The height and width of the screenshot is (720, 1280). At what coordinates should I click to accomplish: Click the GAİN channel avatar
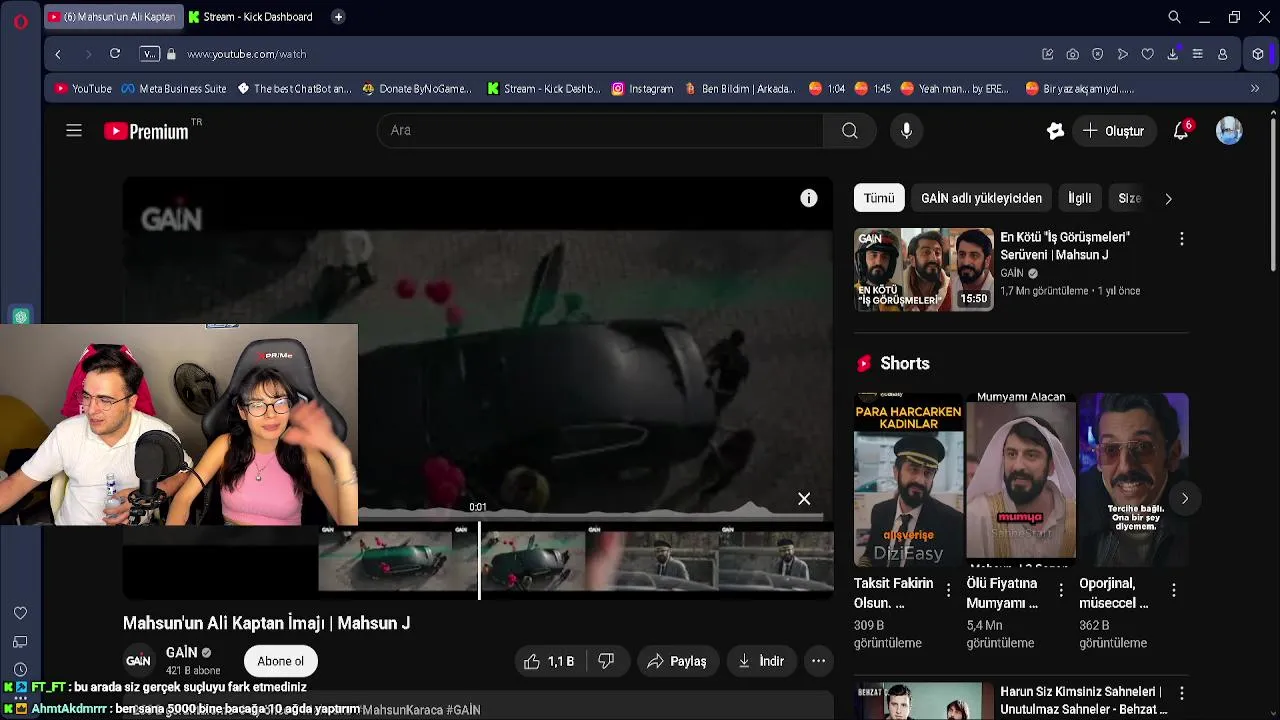point(138,661)
